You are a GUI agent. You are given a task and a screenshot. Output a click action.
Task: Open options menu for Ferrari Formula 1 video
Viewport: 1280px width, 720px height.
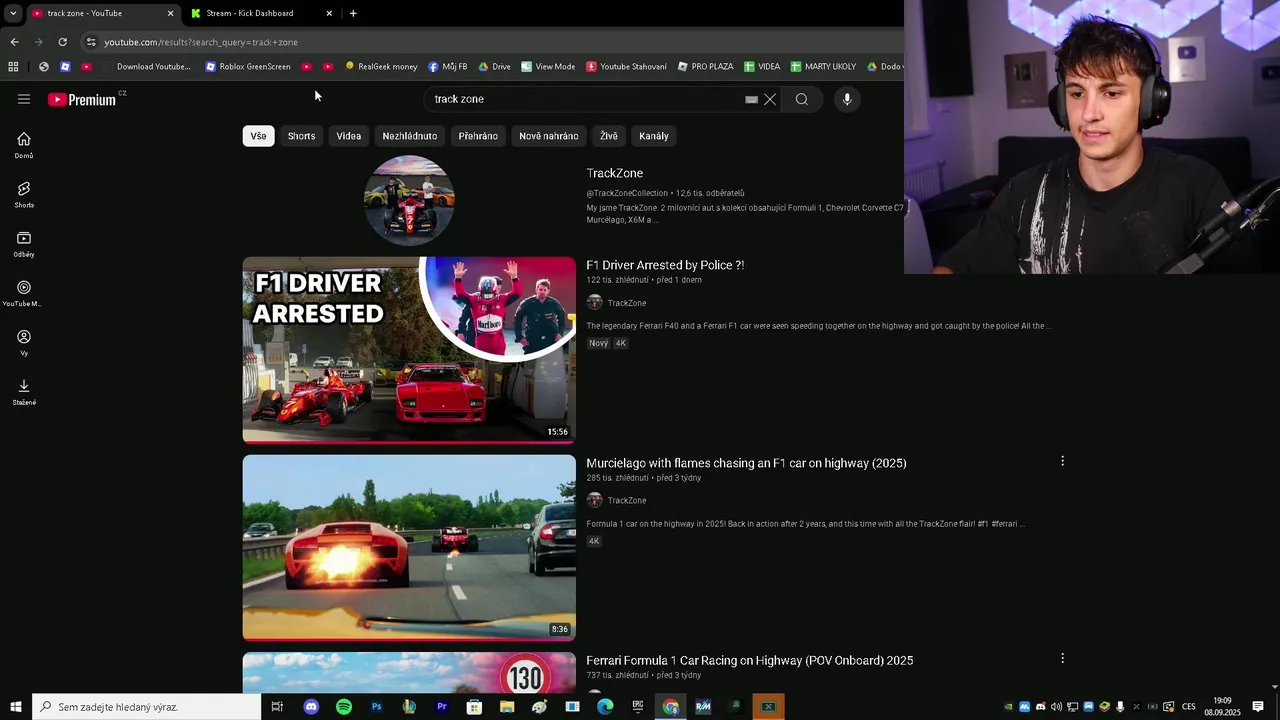pyautogui.click(x=1062, y=658)
